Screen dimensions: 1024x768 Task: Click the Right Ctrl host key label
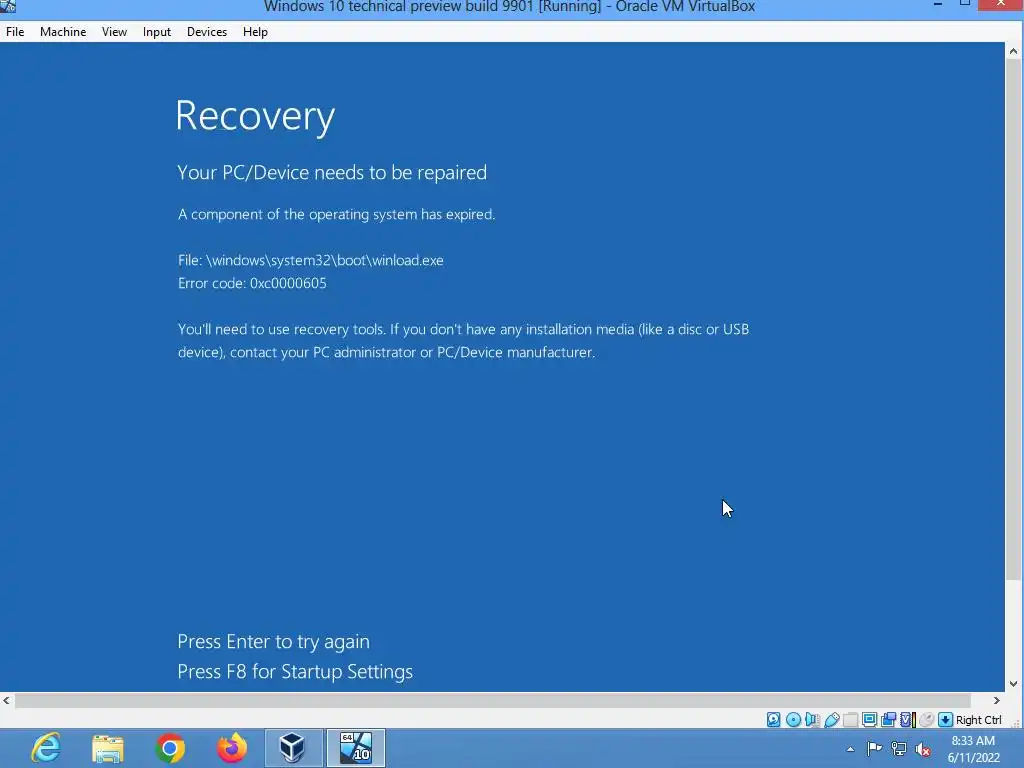click(978, 720)
